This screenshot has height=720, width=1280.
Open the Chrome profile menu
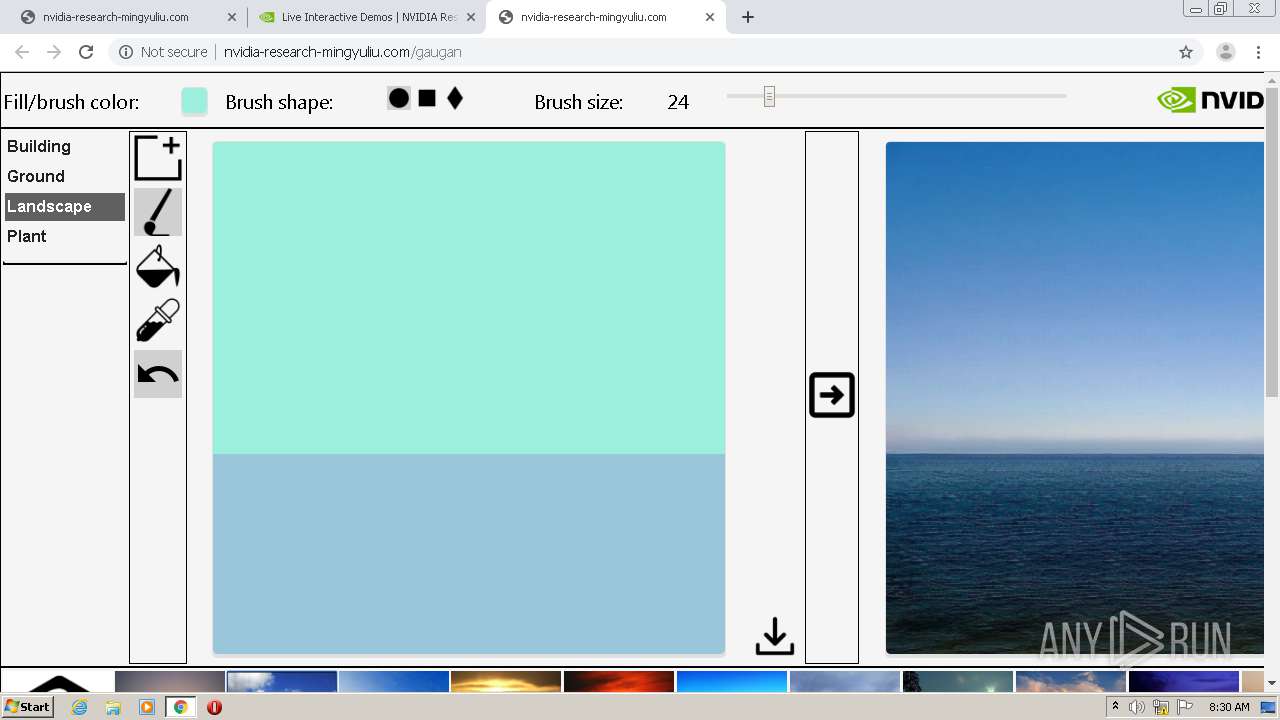[1225, 52]
